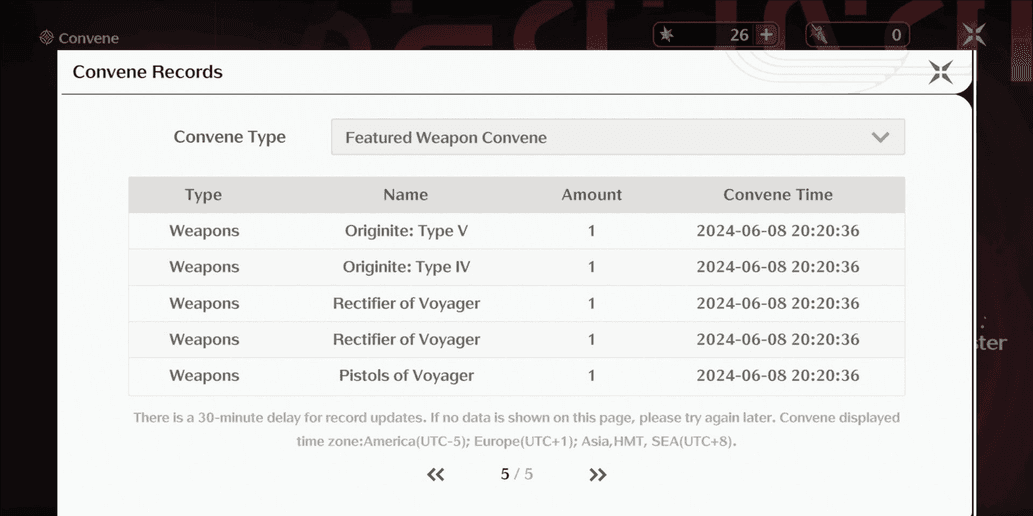The image size is (1033, 516).
Task: Click the Forging Tide count of 0
Action: (895, 35)
